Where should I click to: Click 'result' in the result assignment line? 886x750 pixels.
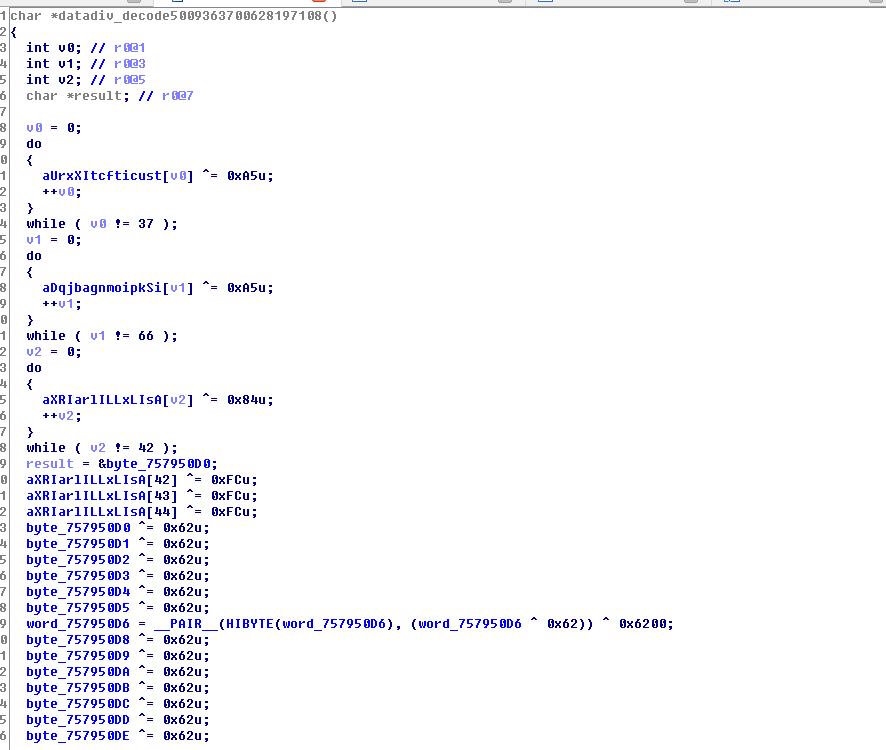pyautogui.click(x=50, y=463)
